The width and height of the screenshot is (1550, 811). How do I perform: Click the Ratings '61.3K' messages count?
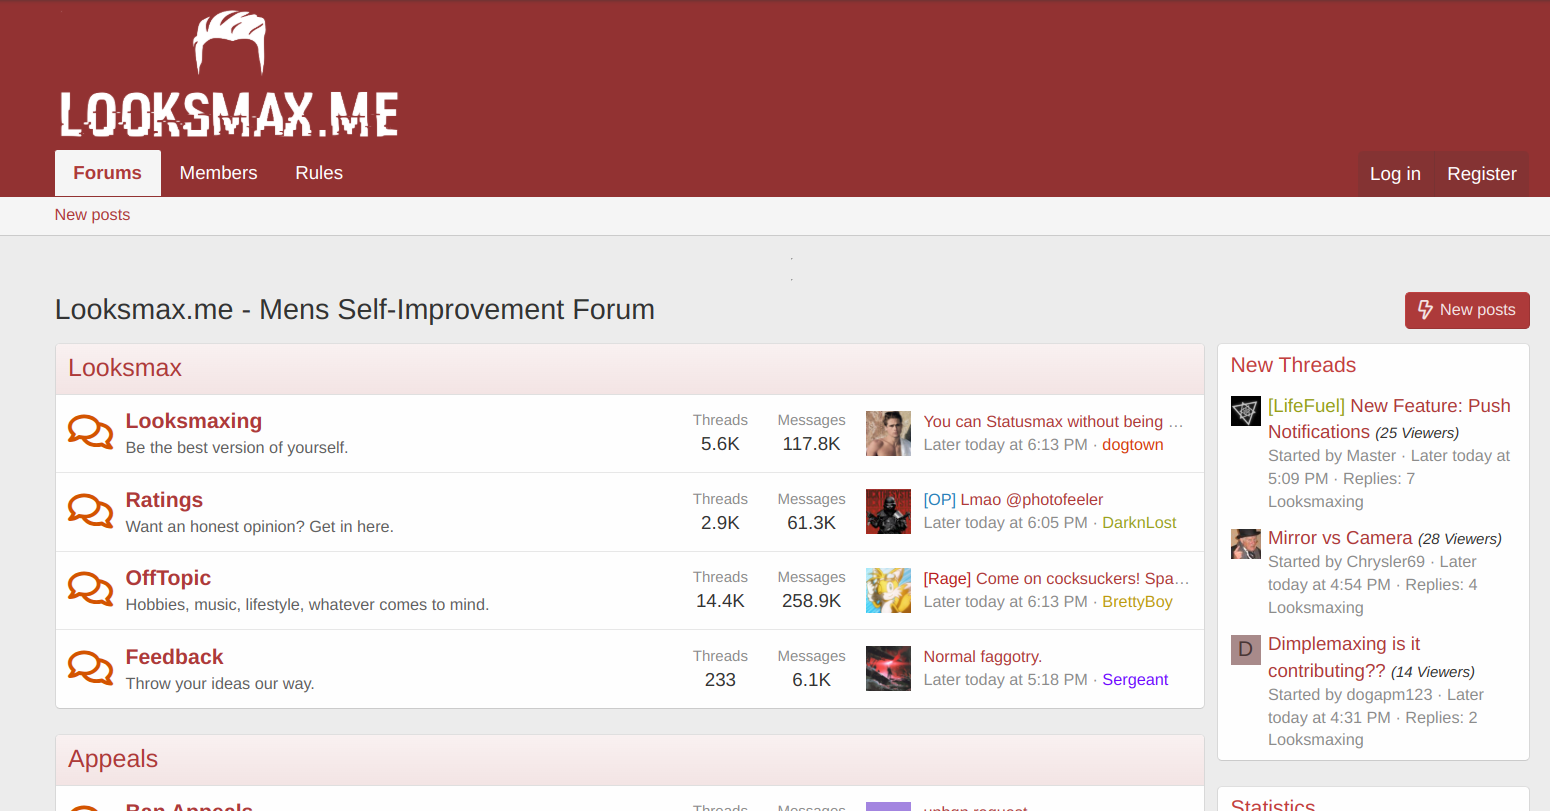tap(811, 523)
